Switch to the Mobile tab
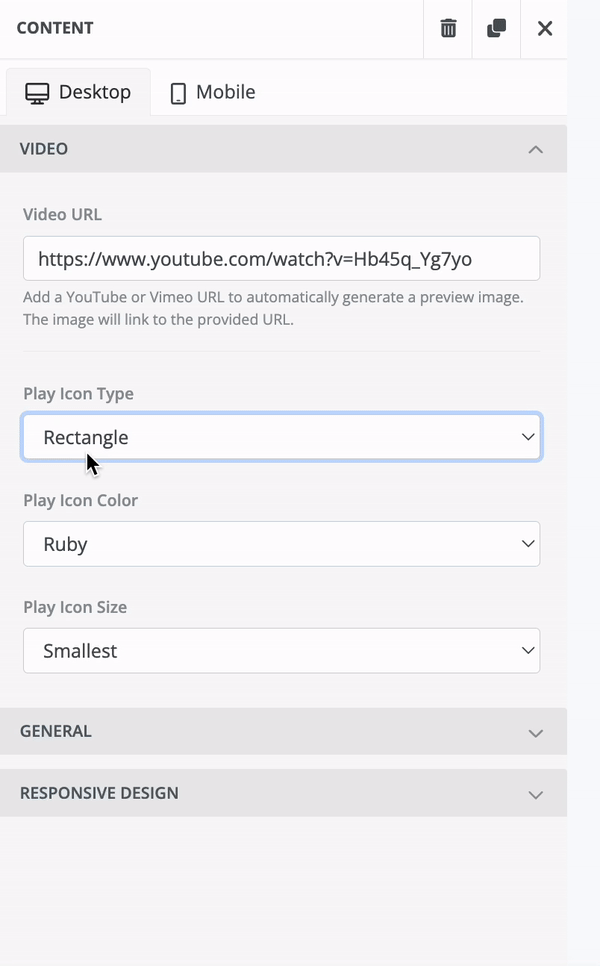600x966 pixels. tap(212, 92)
